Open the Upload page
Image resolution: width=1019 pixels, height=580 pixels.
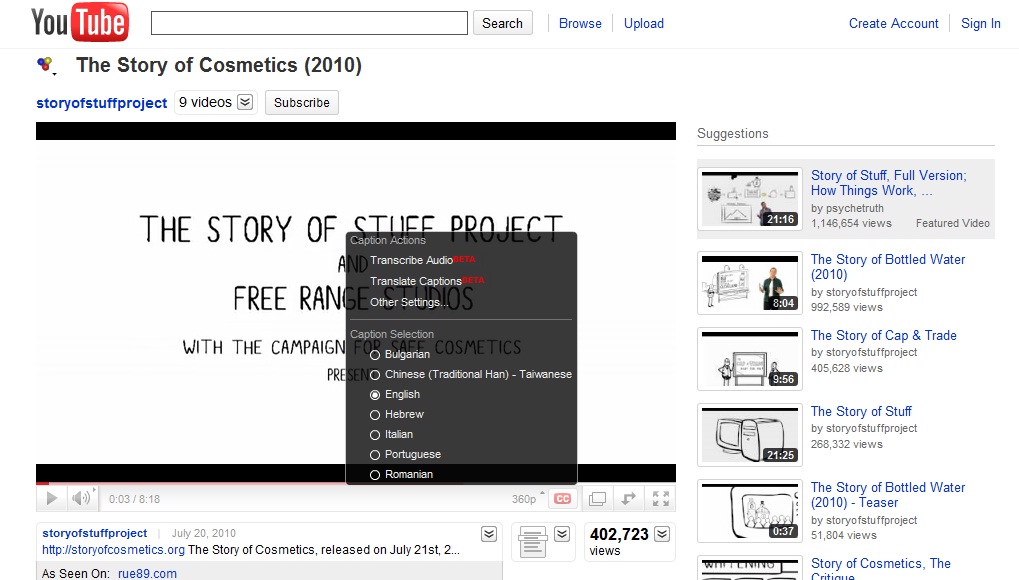(x=644, y=23)
